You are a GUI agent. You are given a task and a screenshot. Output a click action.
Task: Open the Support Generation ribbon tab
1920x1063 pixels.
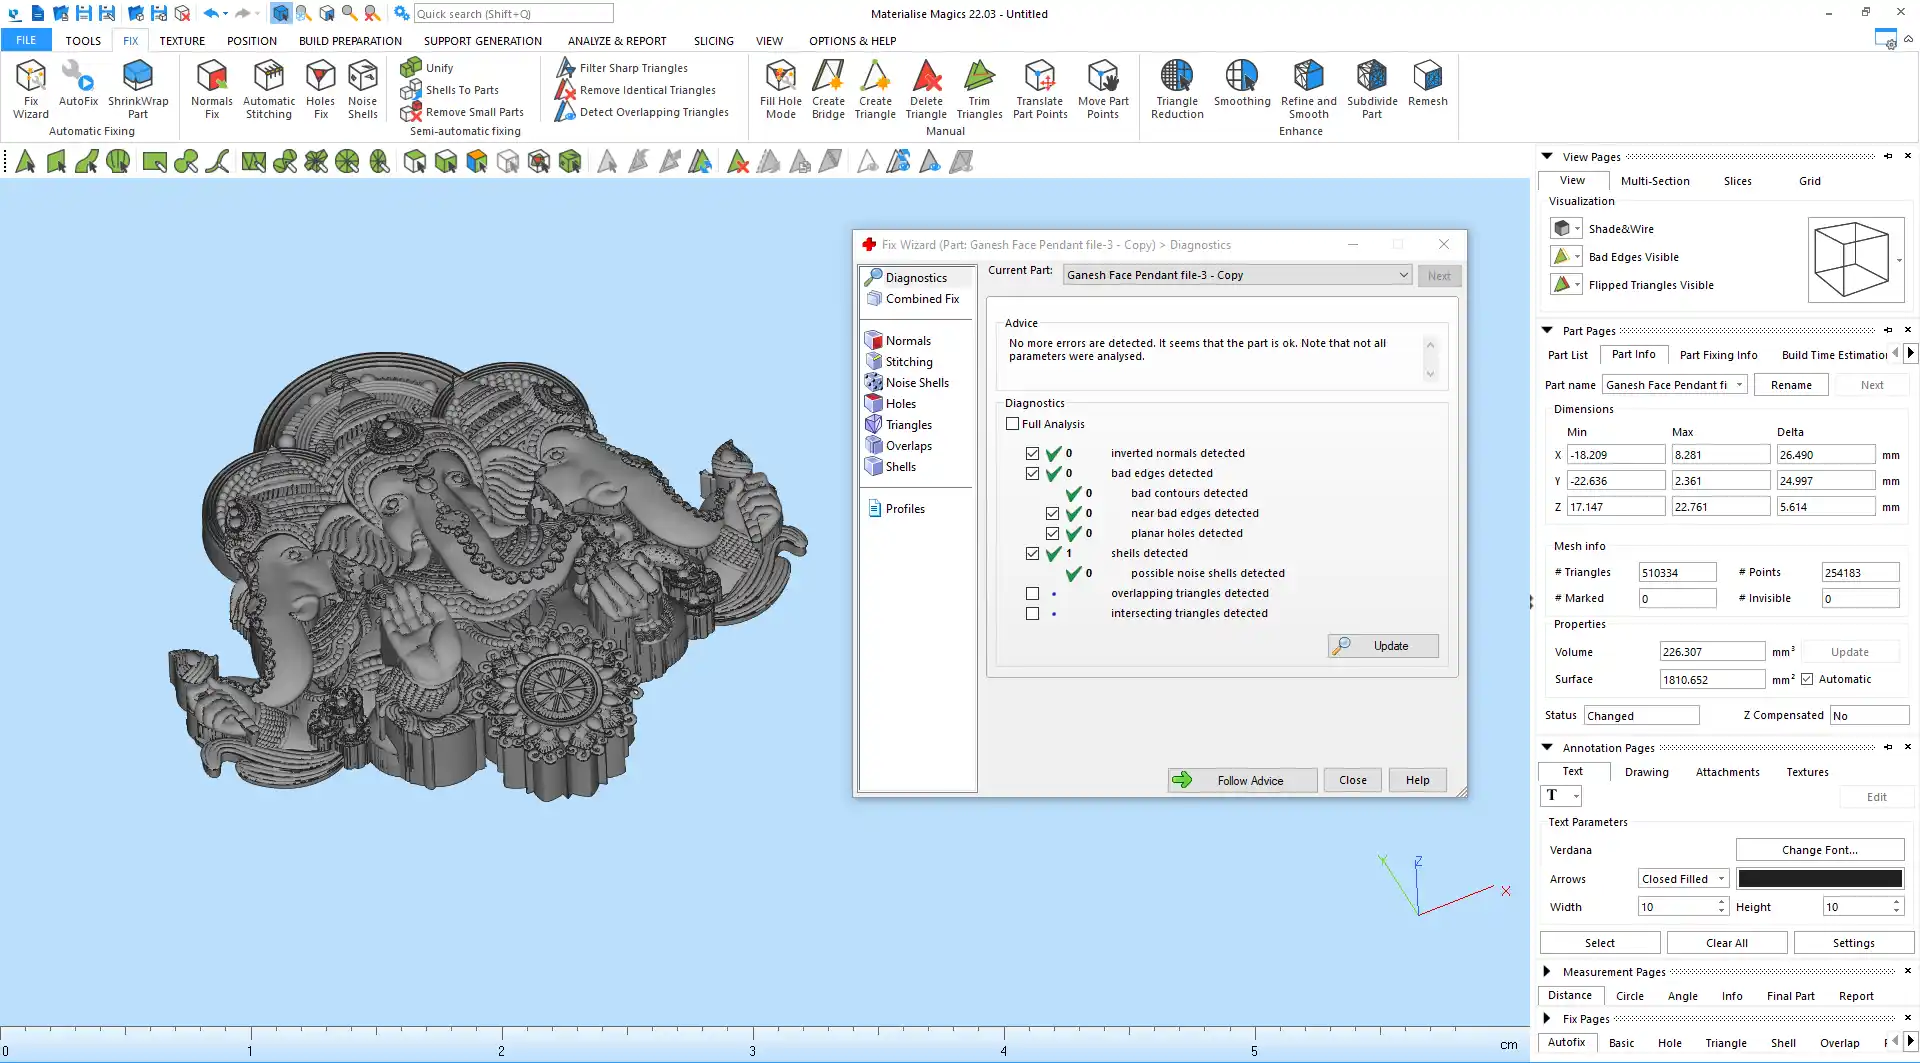(x=482, y=41)
